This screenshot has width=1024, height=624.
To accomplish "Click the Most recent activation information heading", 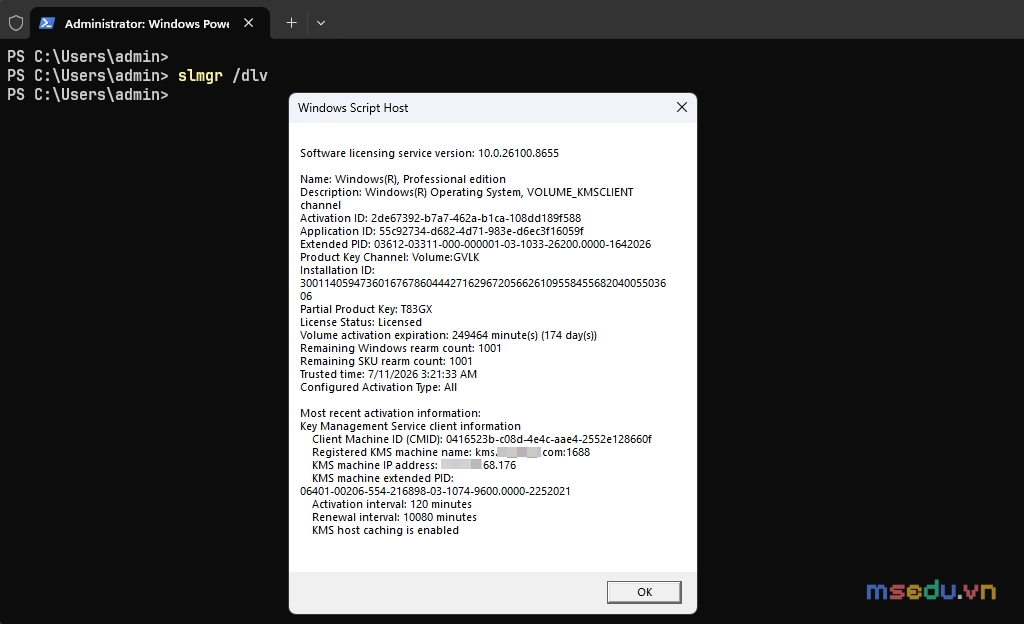I will [390, 413].
